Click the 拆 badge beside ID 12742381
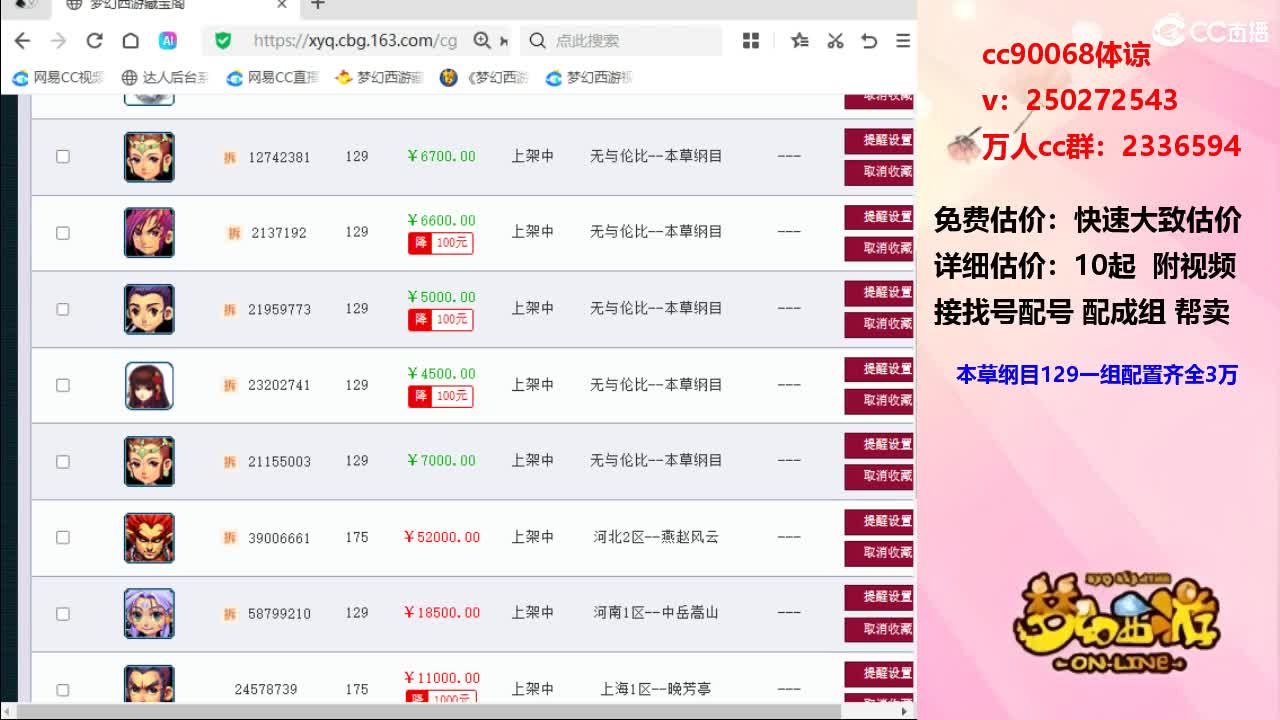This screenshot has width=1280, height=720. pos(230,157)
